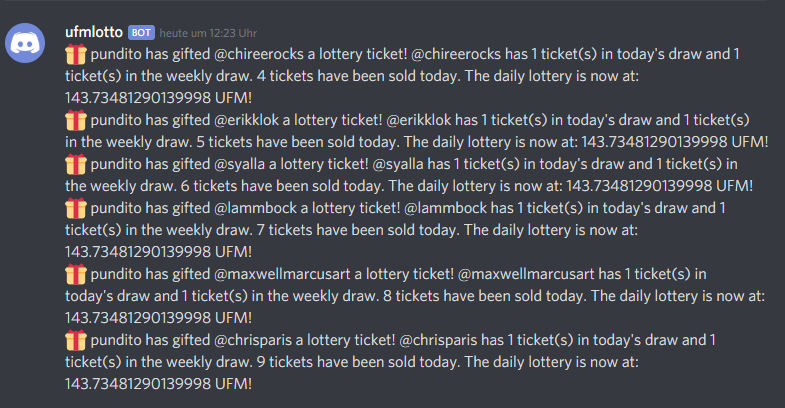Click the BOT badge next to ufmlotto
The image size is (785, 408).
141,32
